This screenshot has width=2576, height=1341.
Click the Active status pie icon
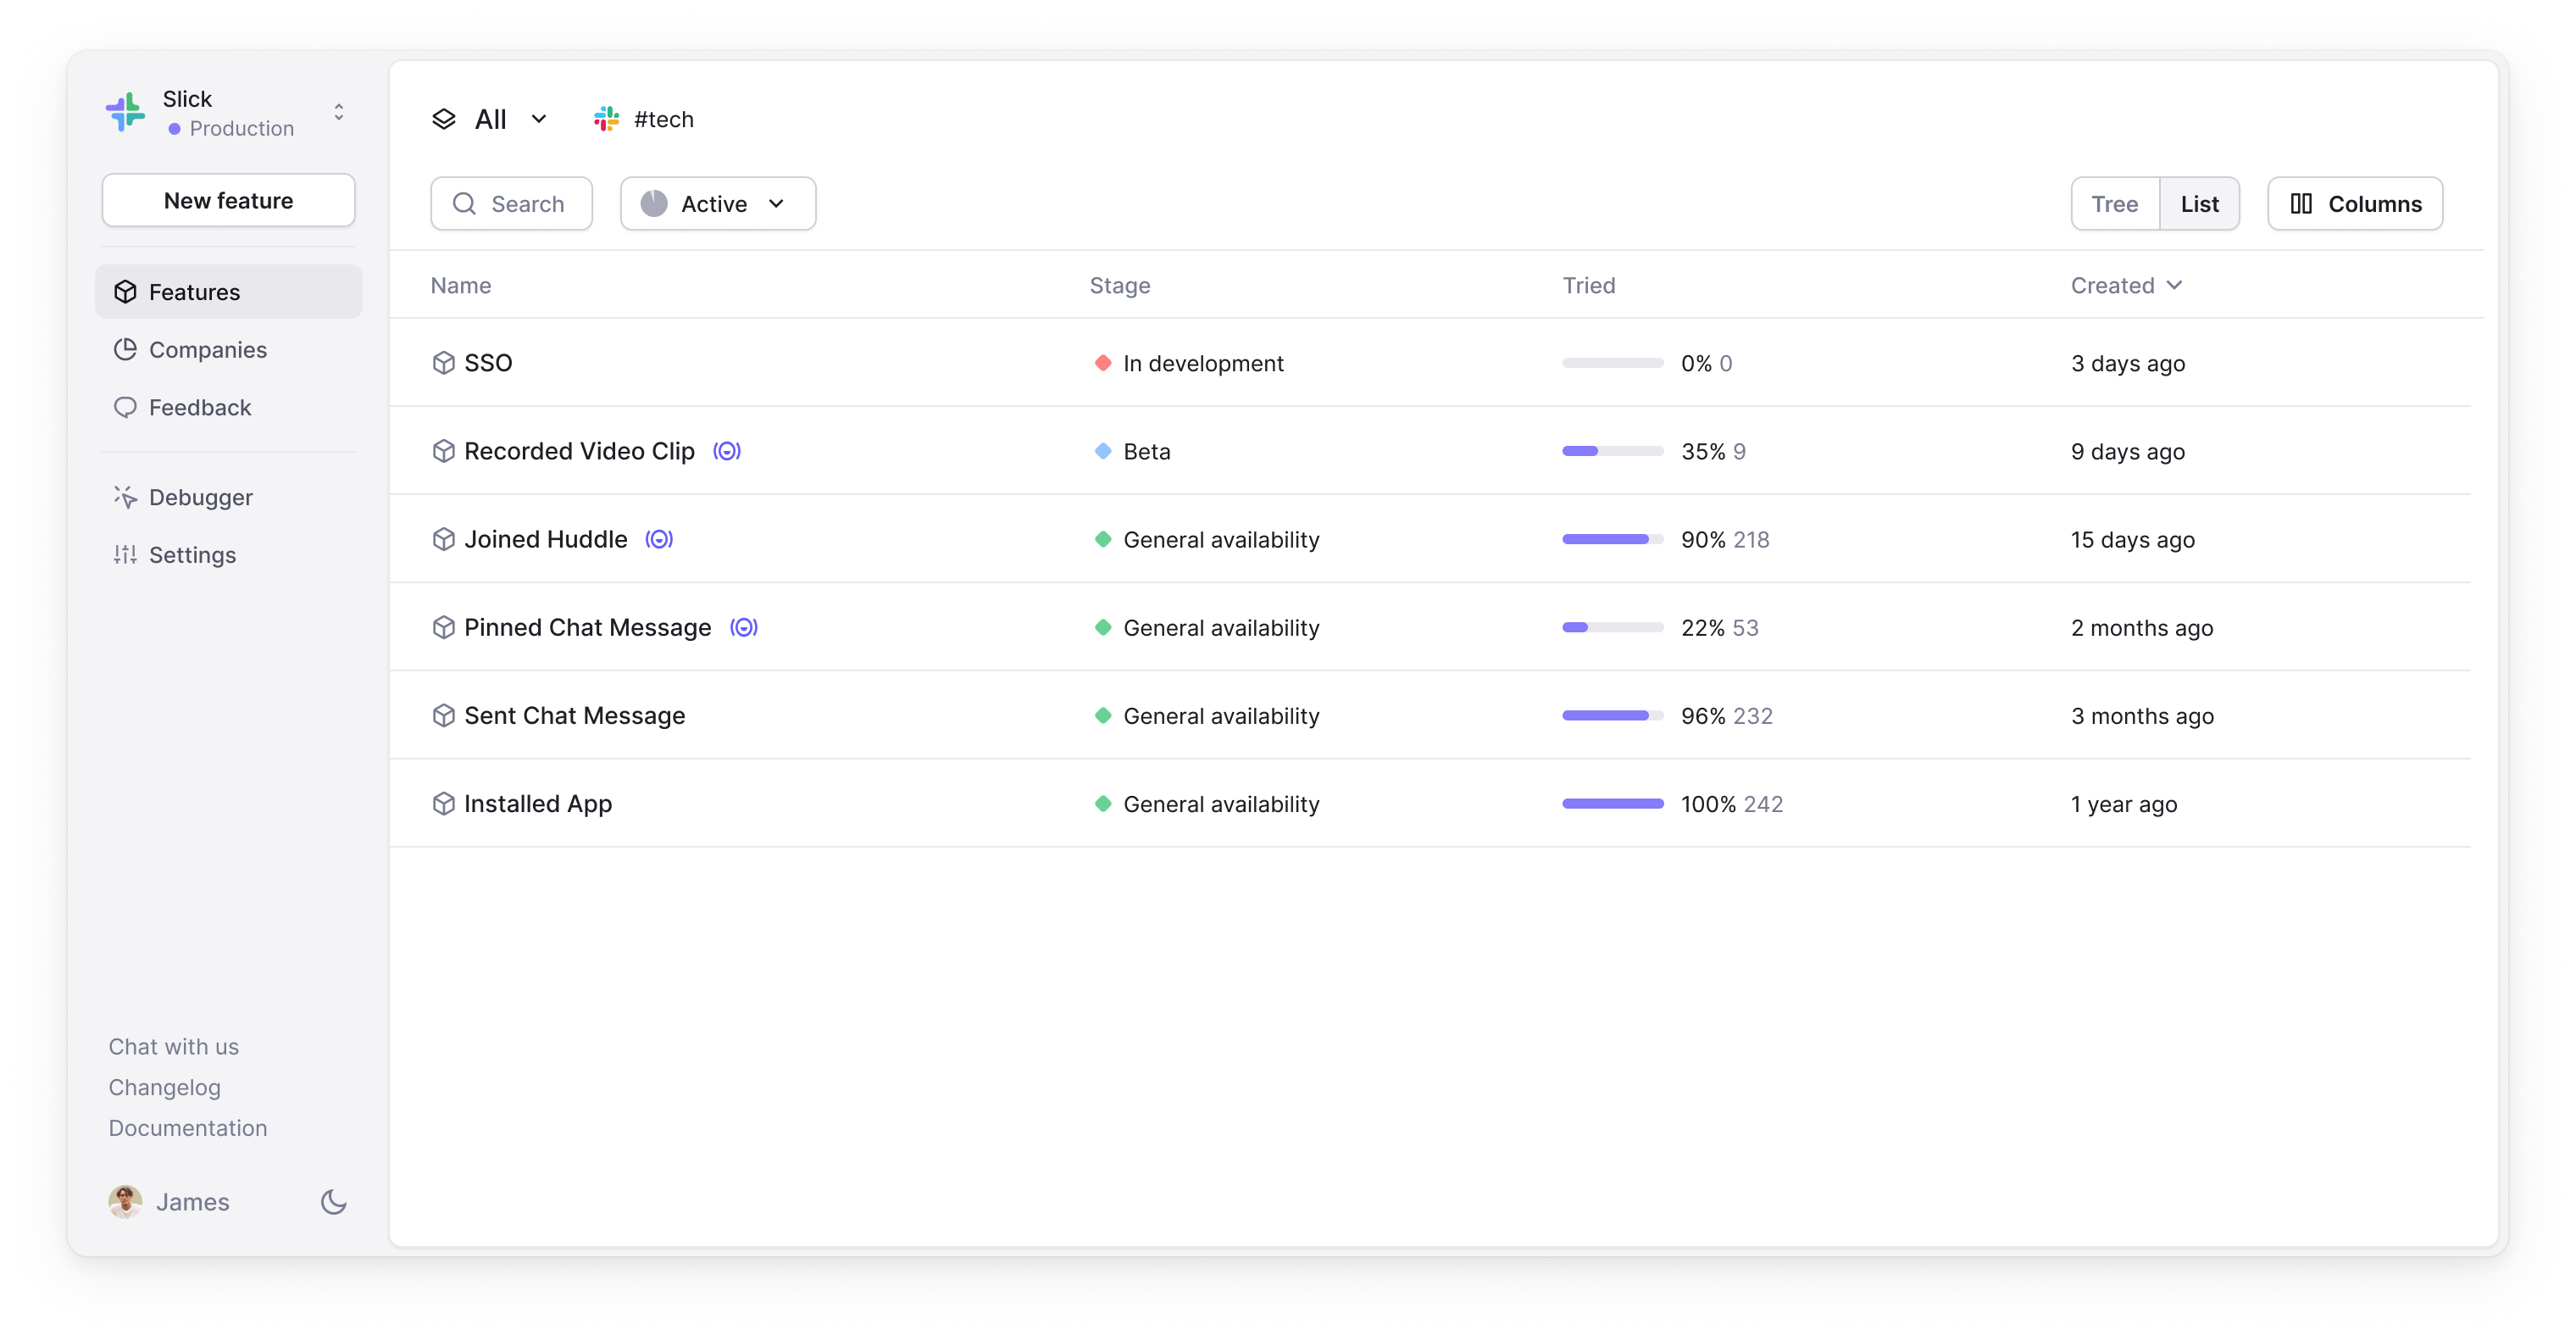tap(654, 204)
